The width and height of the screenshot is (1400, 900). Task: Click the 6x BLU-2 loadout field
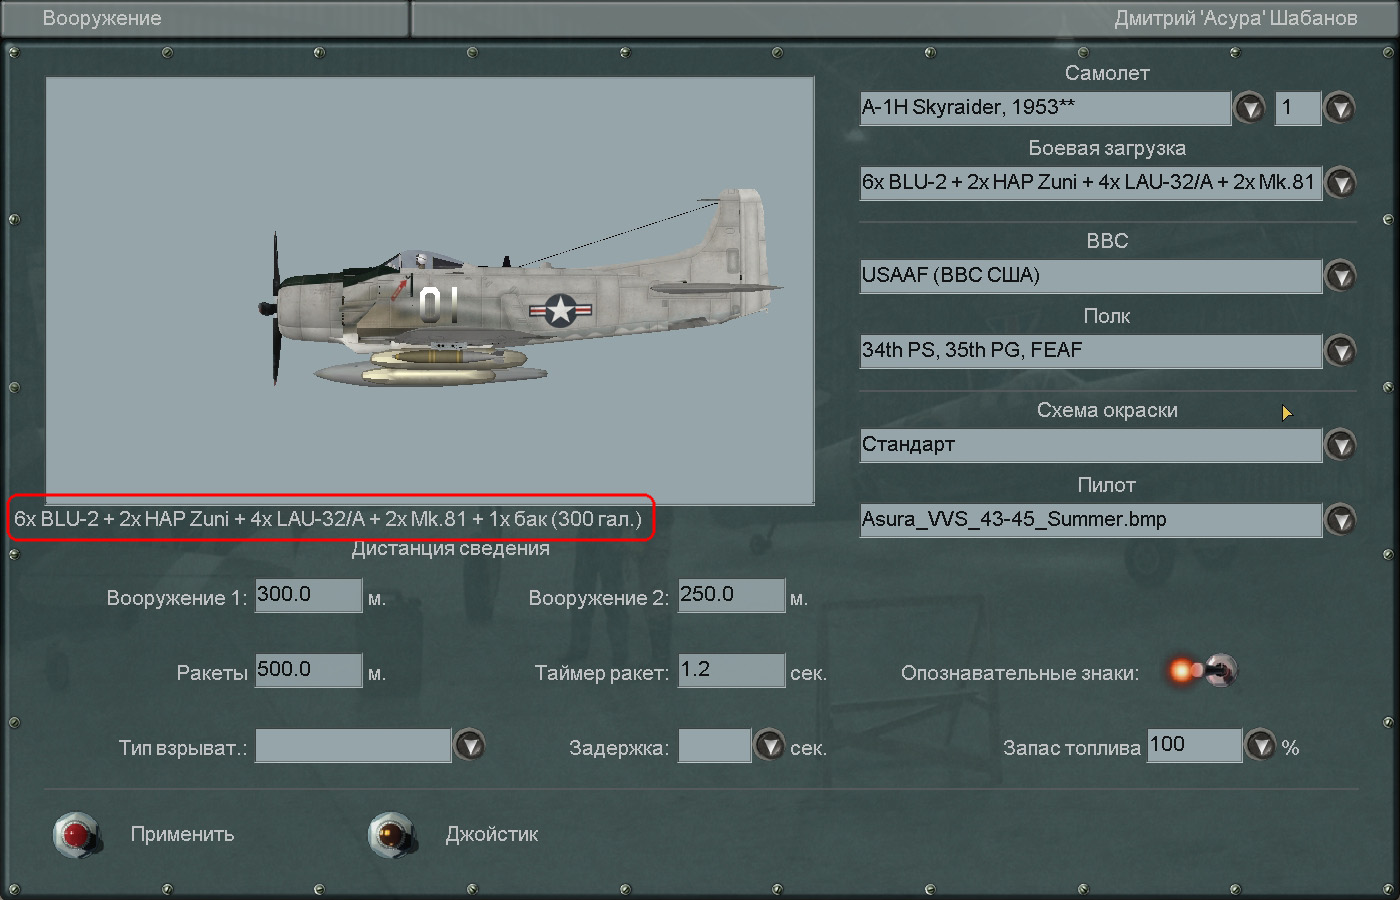coord(1091,183)
